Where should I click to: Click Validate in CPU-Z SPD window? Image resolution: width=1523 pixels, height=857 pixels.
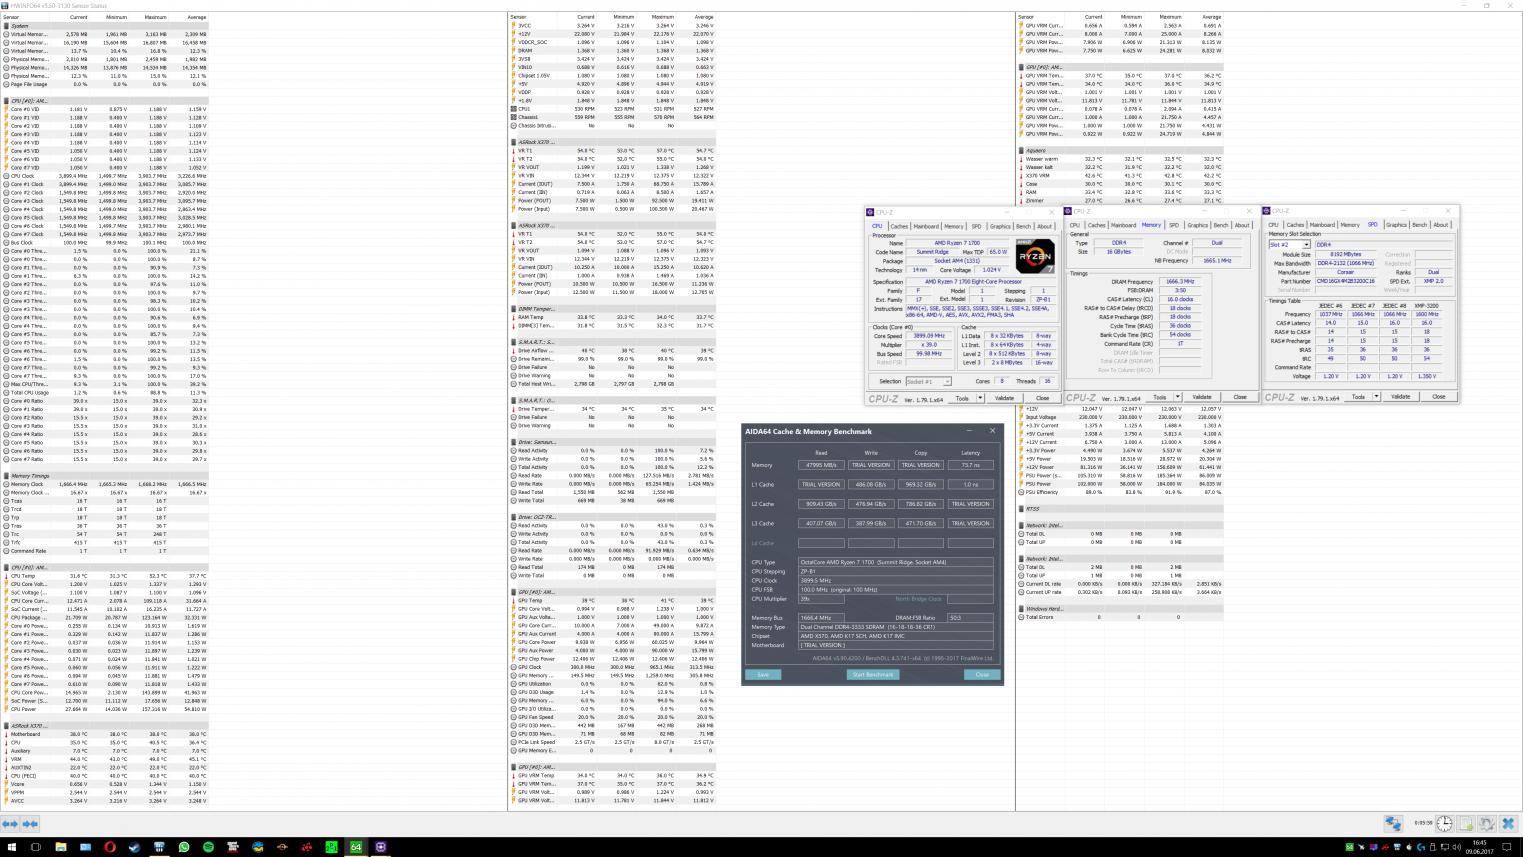tap(1400, 397)
